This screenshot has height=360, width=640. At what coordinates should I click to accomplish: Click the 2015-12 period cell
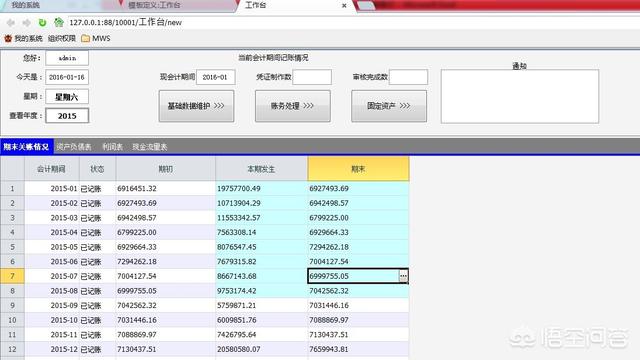[51, 349]
